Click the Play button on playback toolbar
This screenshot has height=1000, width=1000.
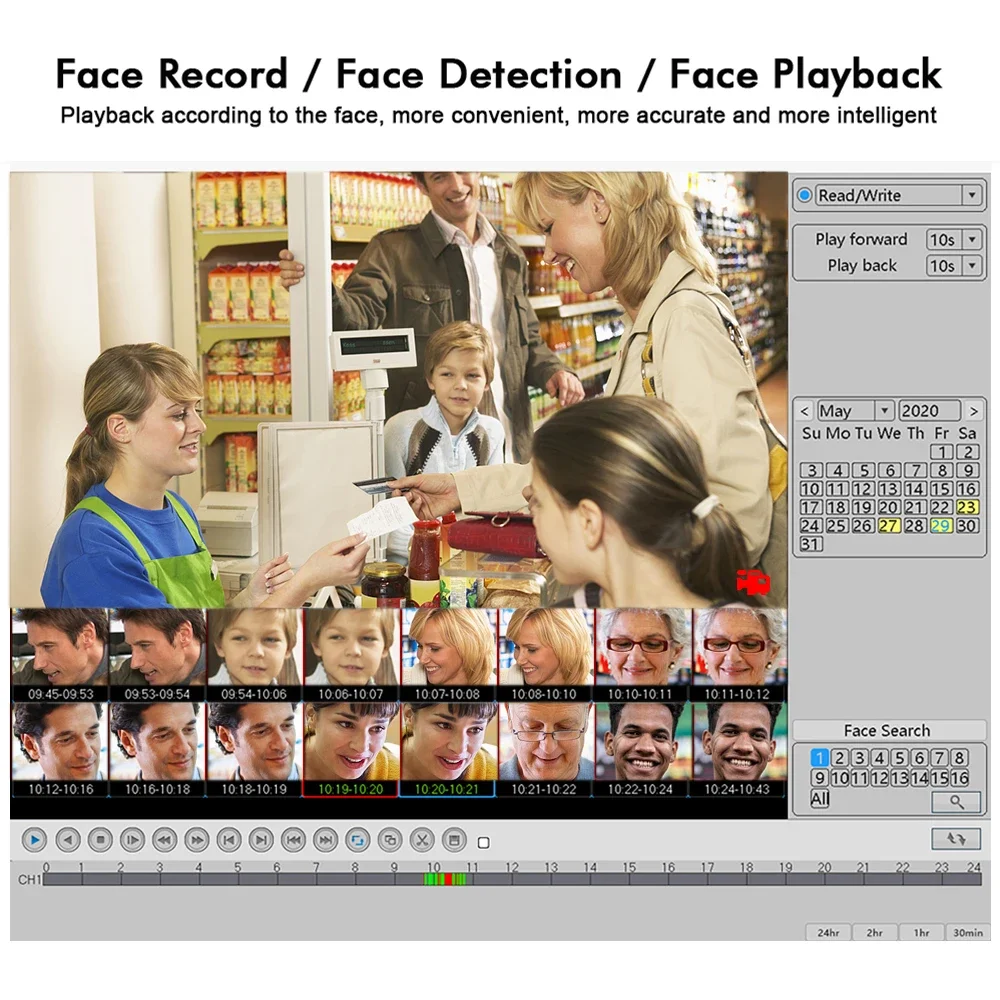pyautogui.click(x=34, y=841)
